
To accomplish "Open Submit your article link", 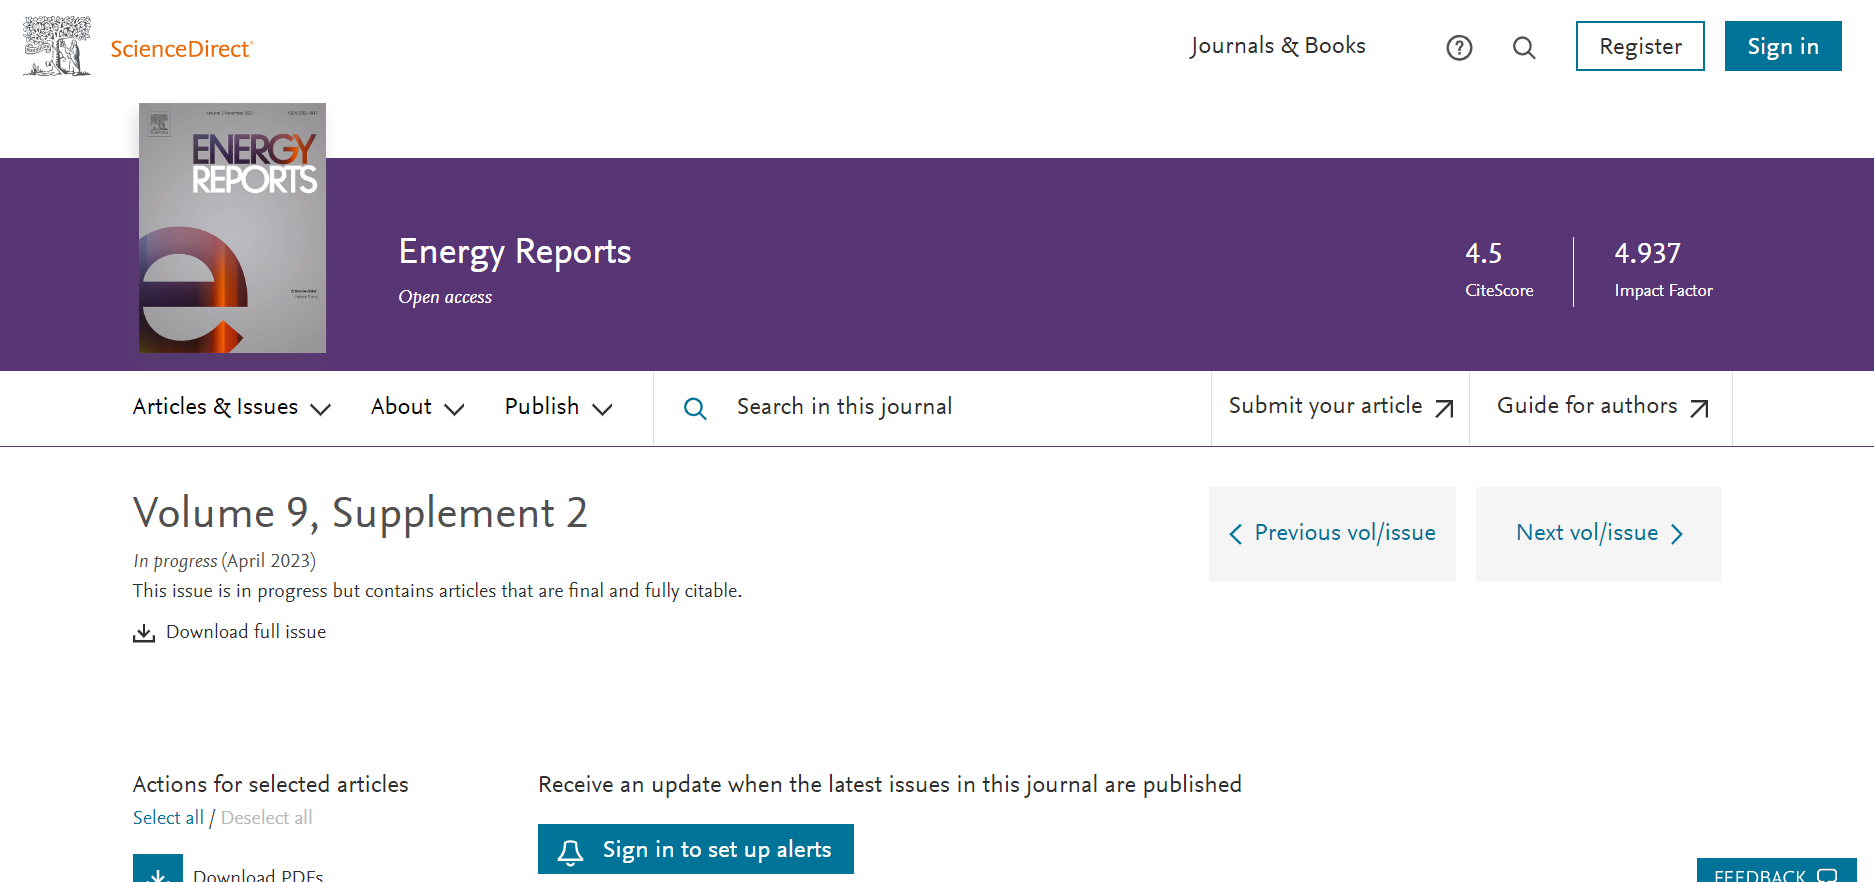I will point(1340,408).
